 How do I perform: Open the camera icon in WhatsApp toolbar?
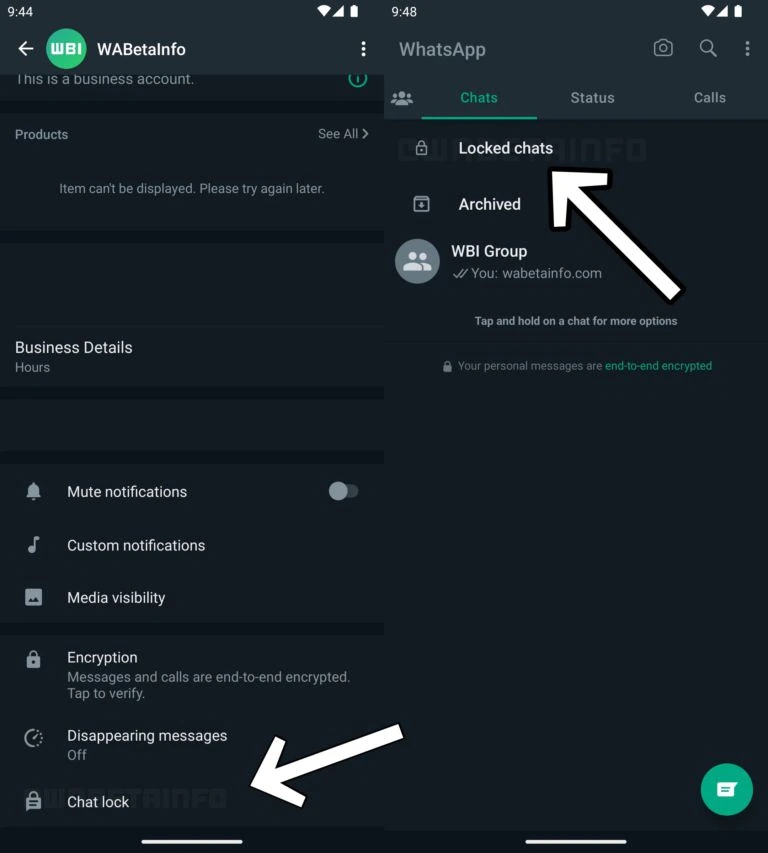tap(663, 48)
